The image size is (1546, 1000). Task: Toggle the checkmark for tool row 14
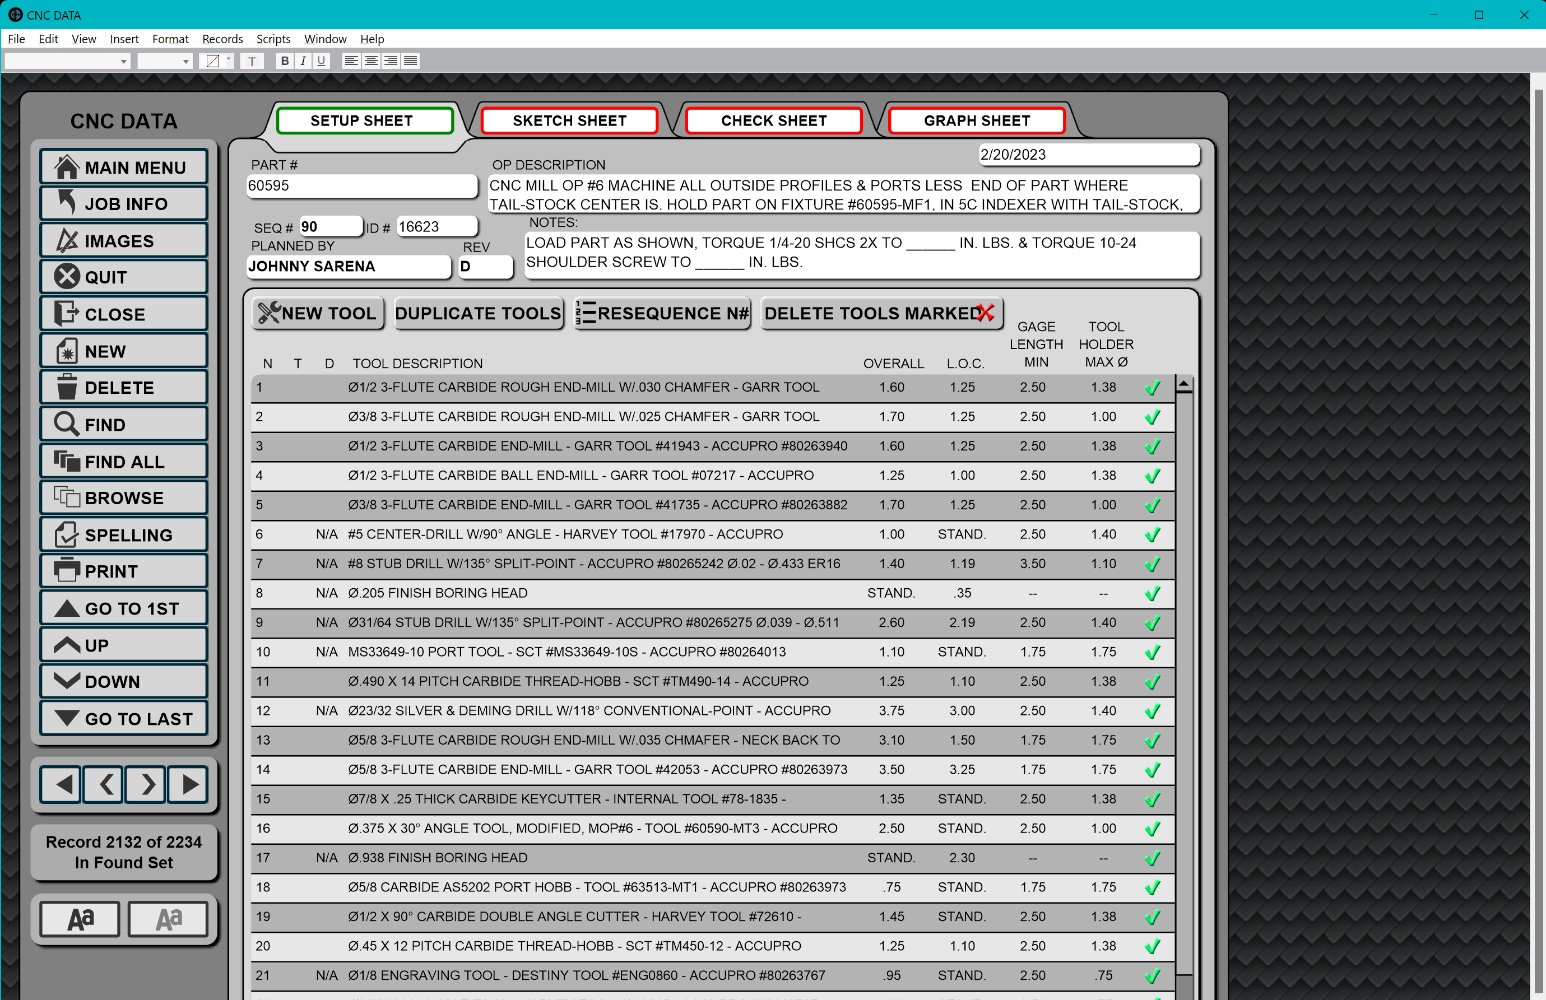1152,770
